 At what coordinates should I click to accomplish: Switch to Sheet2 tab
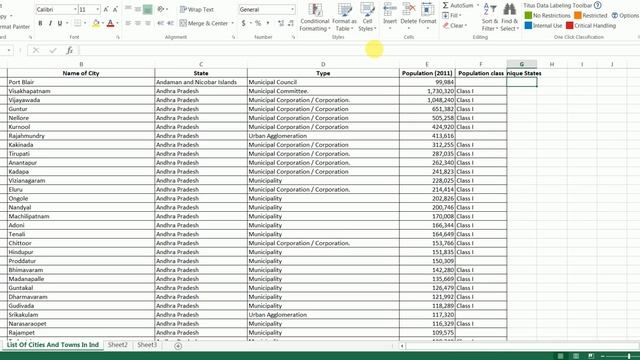[118, 345]
